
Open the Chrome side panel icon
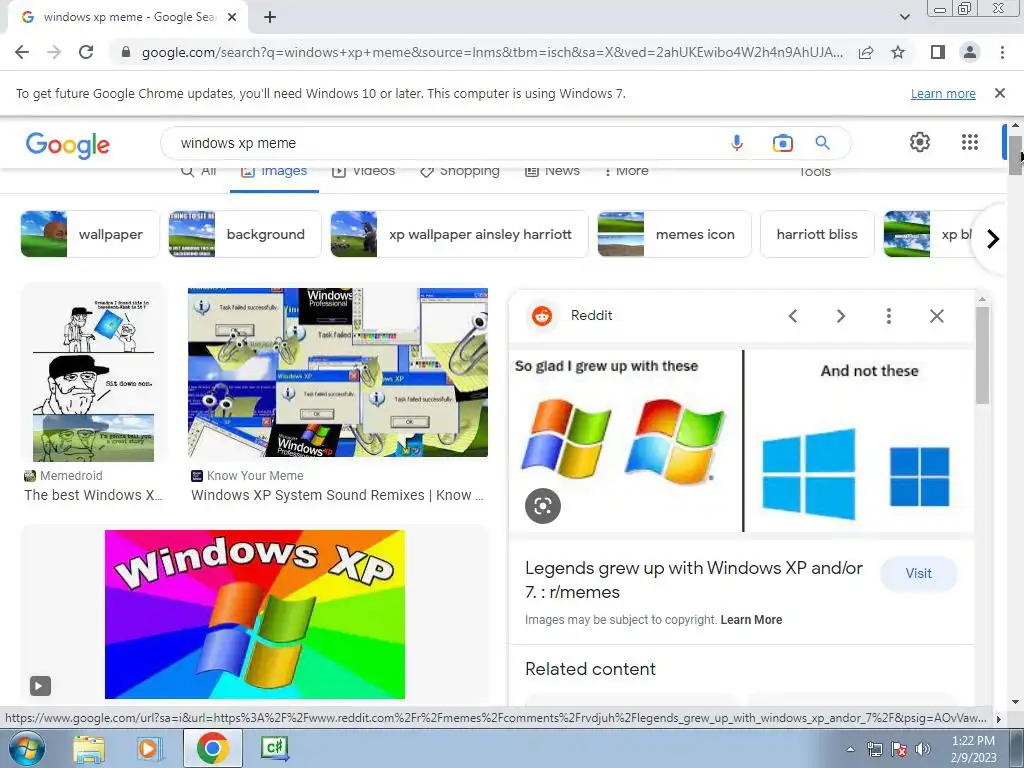(938, 52)
